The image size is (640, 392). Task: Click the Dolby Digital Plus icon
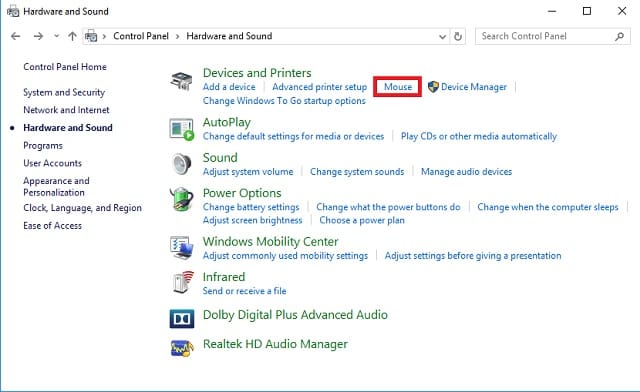182,319
